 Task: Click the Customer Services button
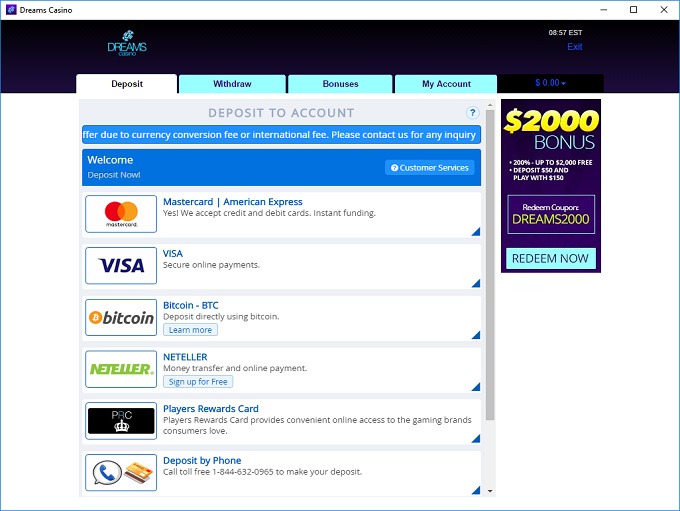tap(430, 168)
